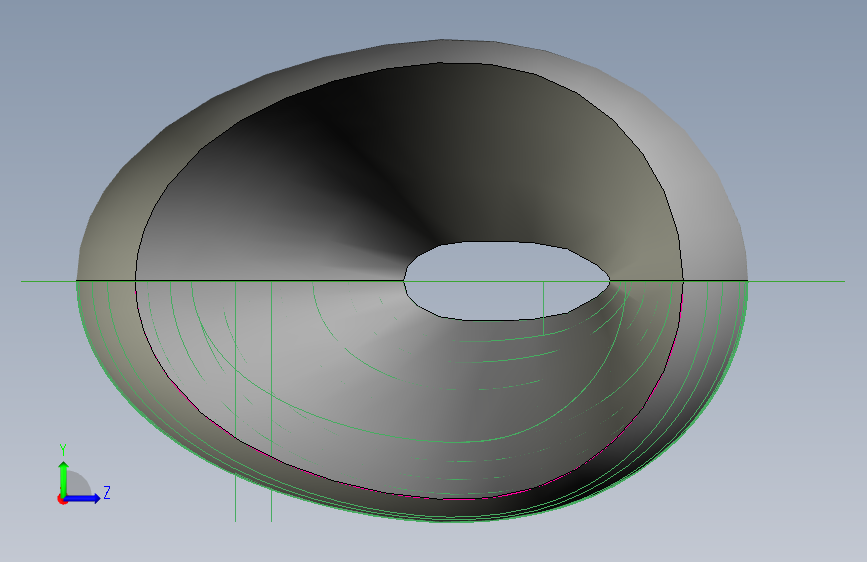This screenshot has height=562, width=867.
Task: Click the green Y axis arrow of triad
Action: tap(64, 478)
